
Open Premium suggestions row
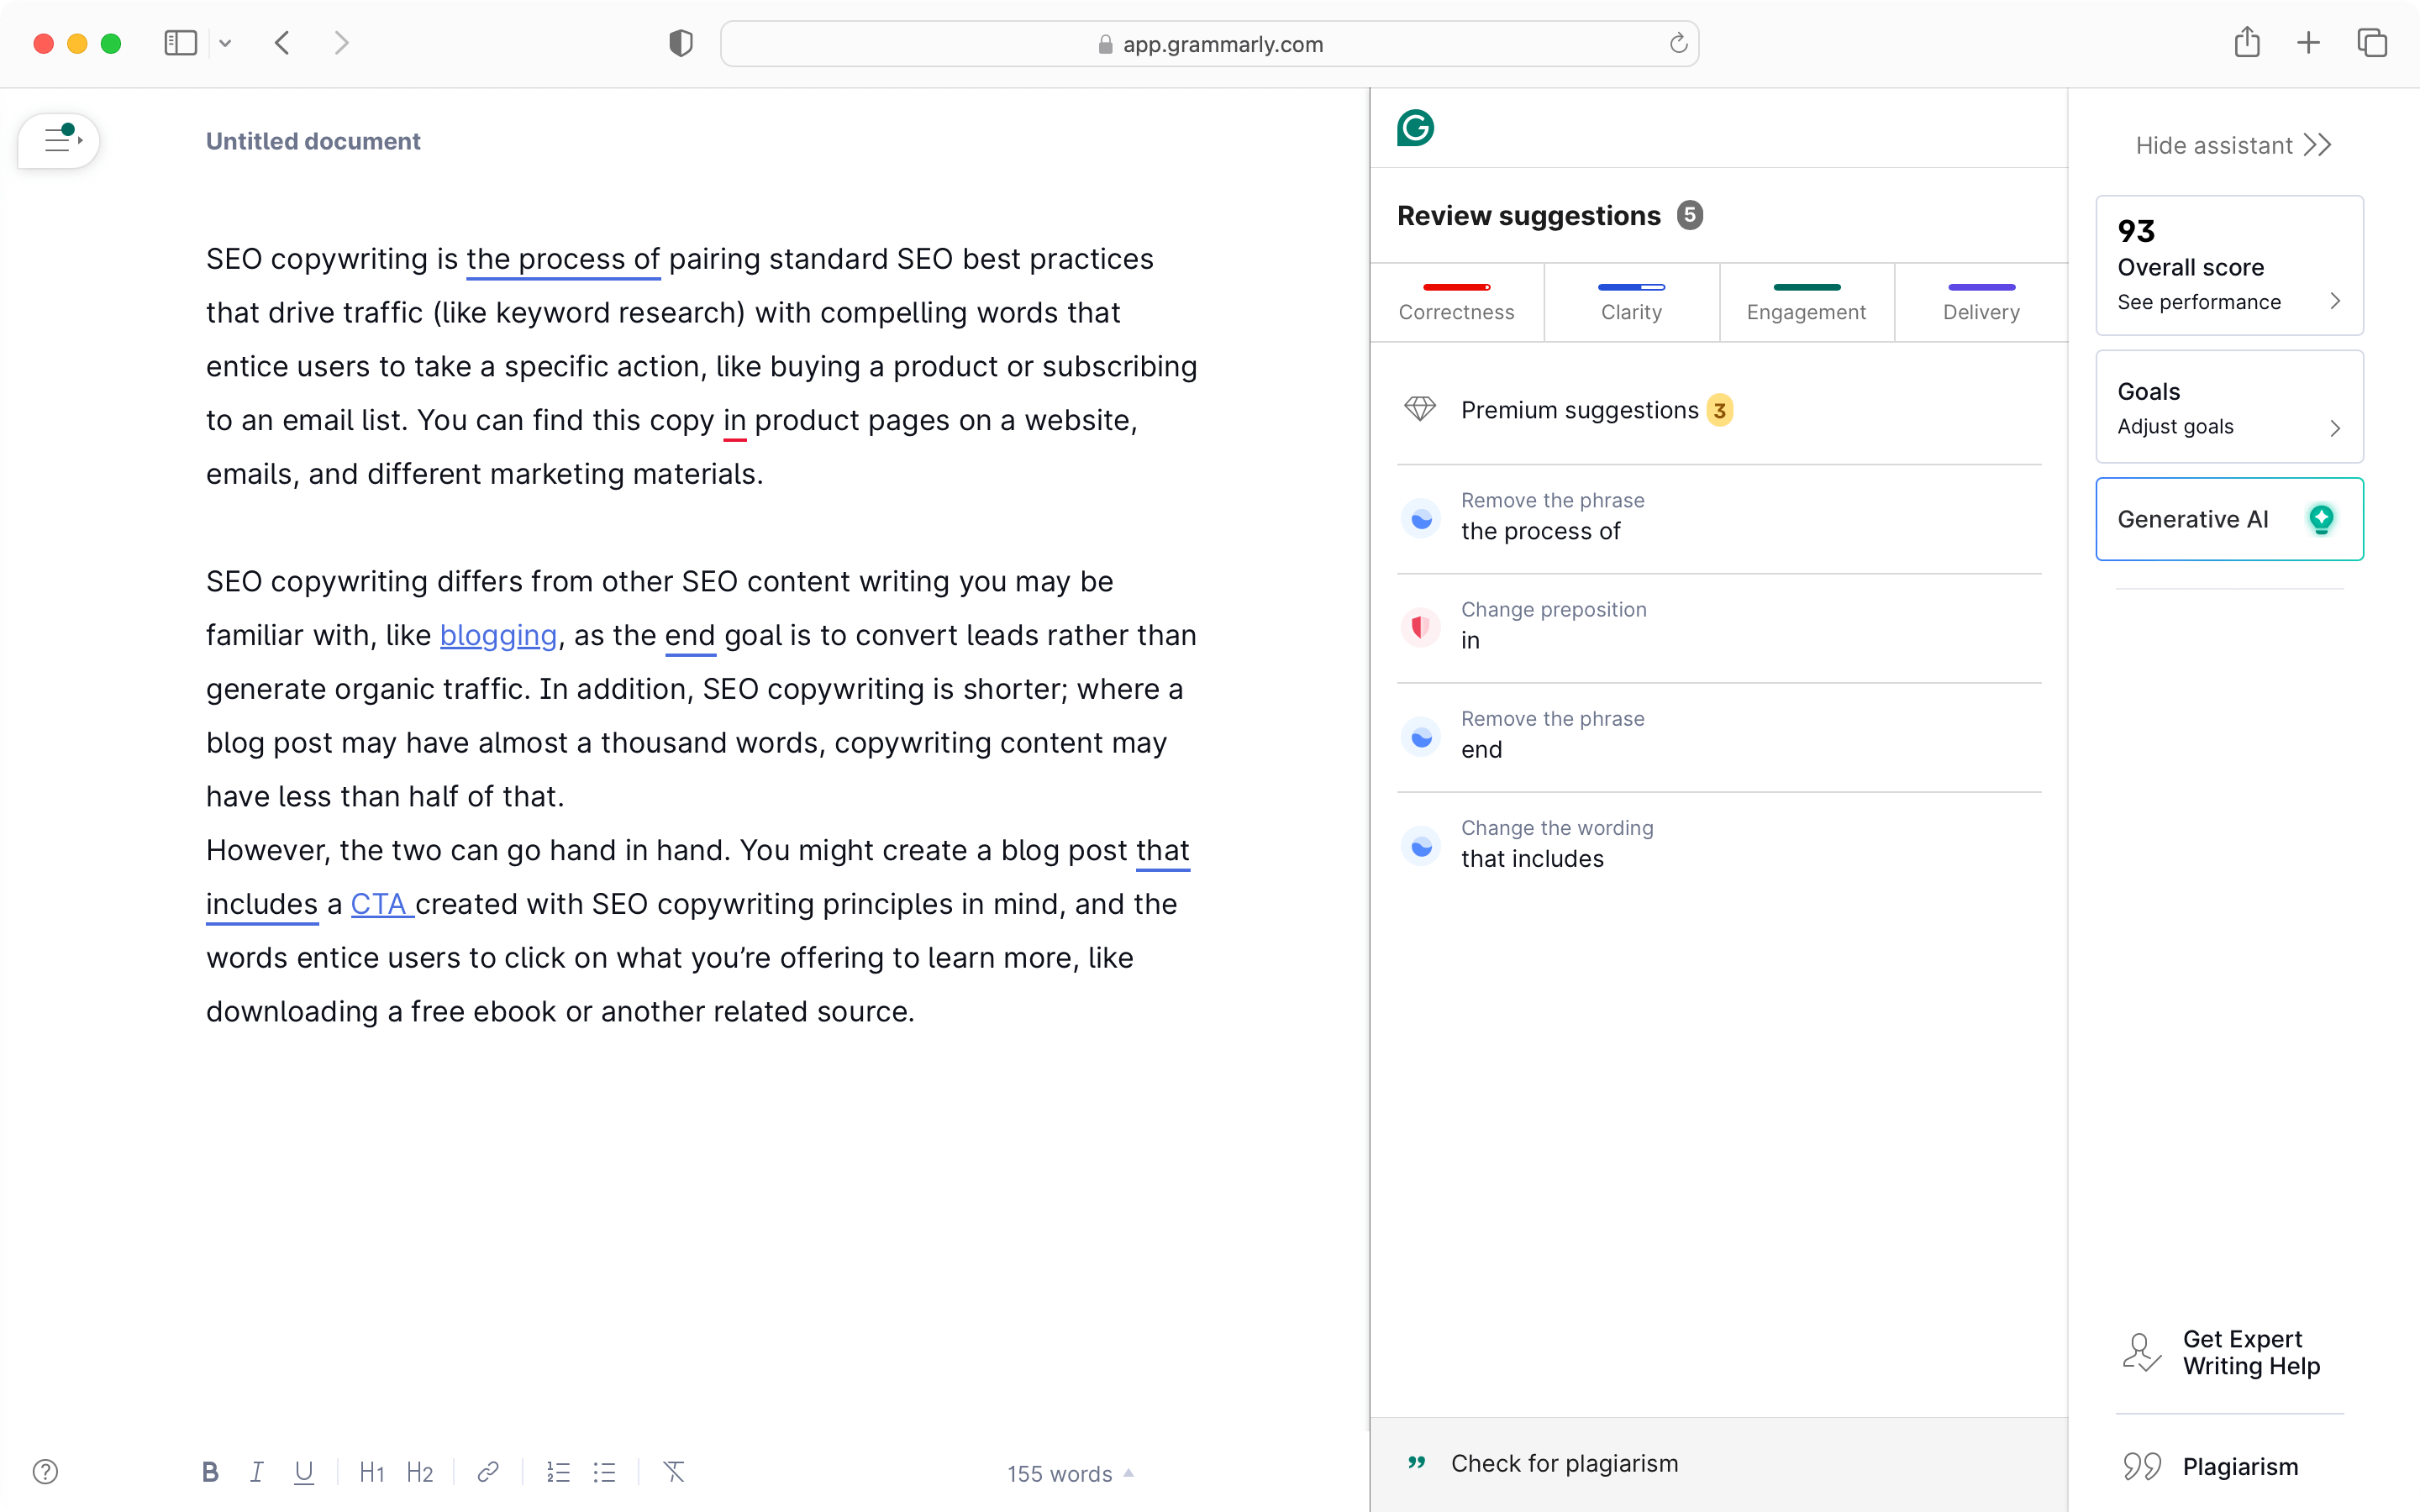[1718, 410]
